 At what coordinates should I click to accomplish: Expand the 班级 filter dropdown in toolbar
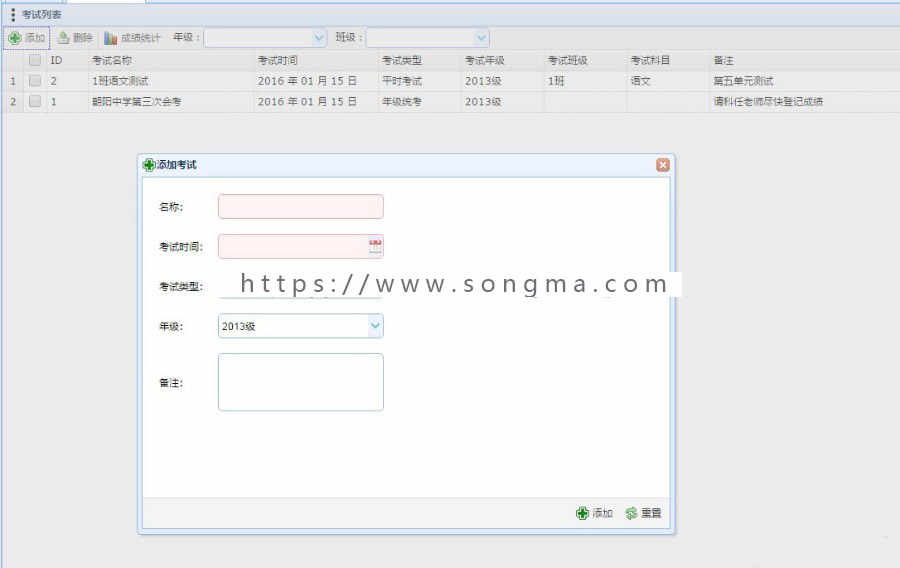481,38
